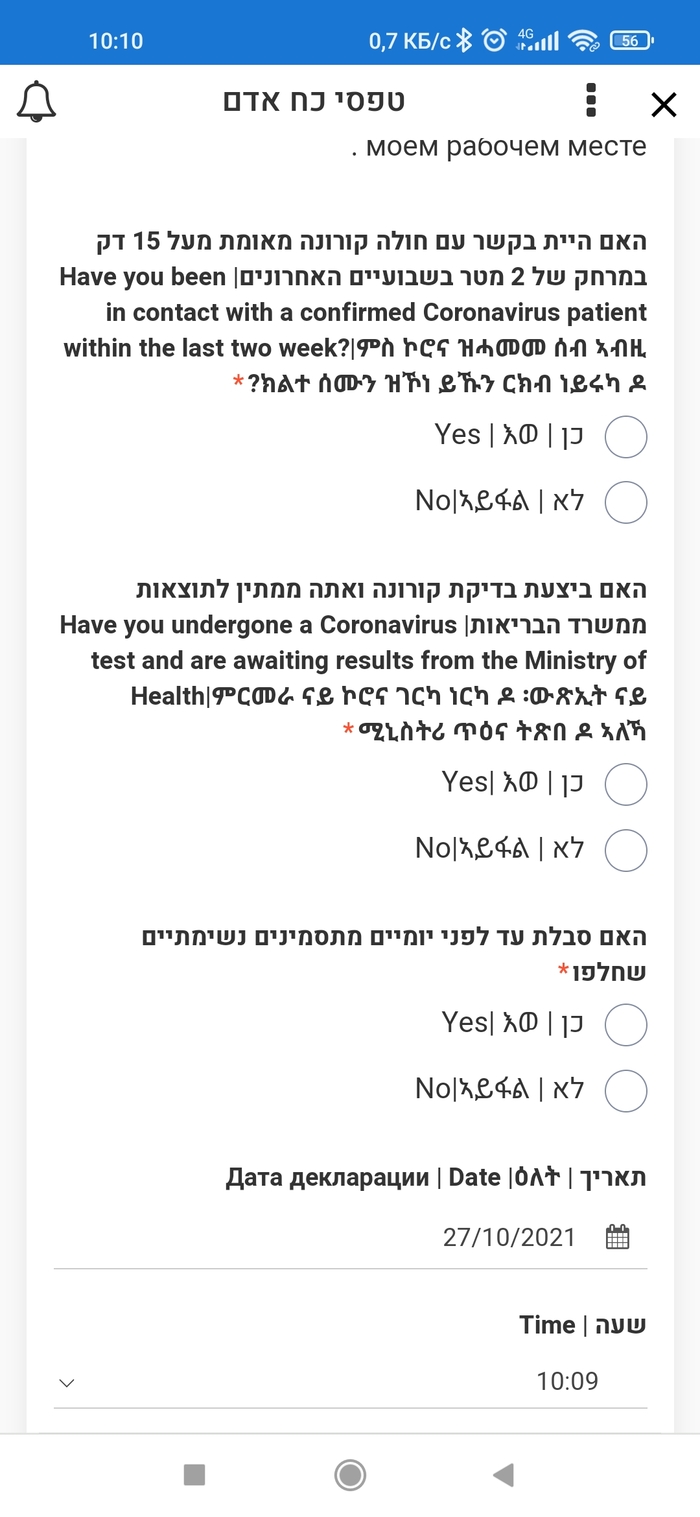The height and width of the screenshot is (1517, 700).
Task: Tap the notification bell icon
Action: [37, 102]
